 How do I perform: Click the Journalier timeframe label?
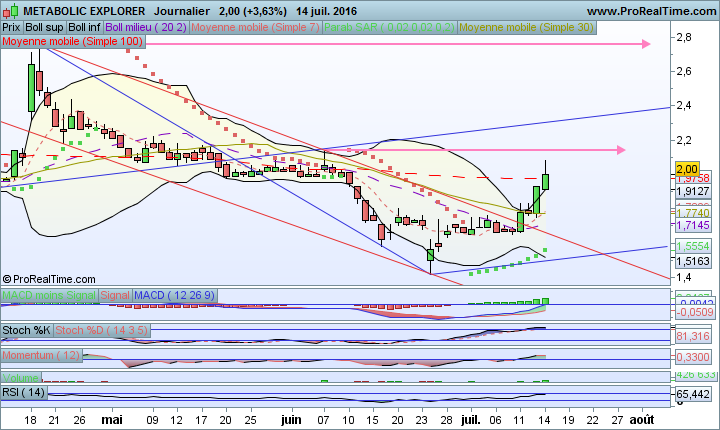pyautogui.click(x=182, y=11)
